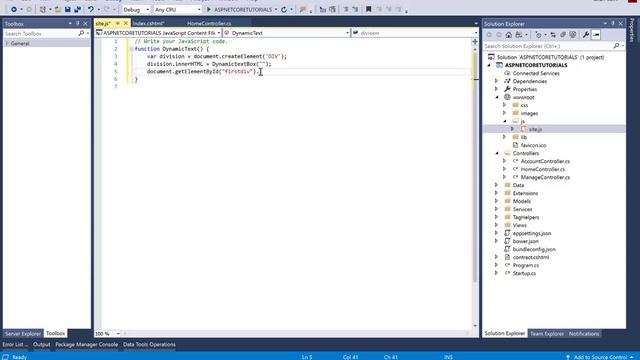Click Sync with Active Document icon
This screenshot has width=640, height=360.
(x=553, y=35)
